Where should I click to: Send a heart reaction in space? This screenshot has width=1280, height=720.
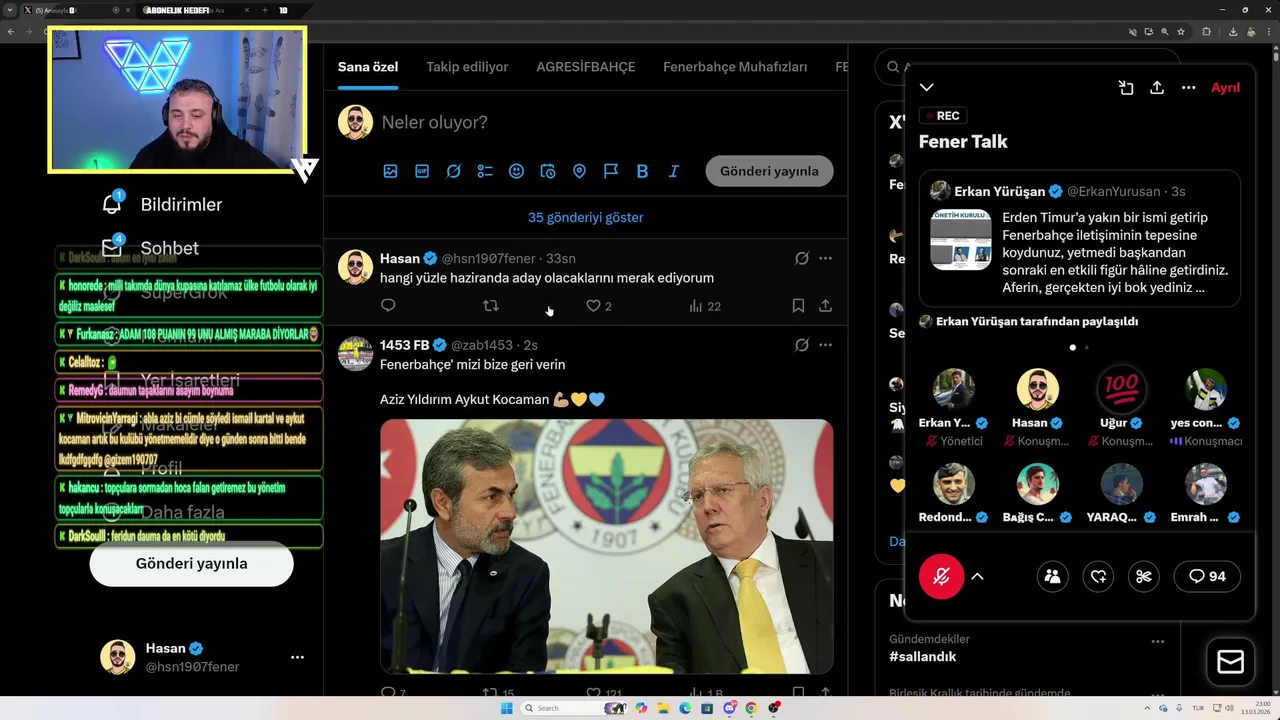[1098, 576]
